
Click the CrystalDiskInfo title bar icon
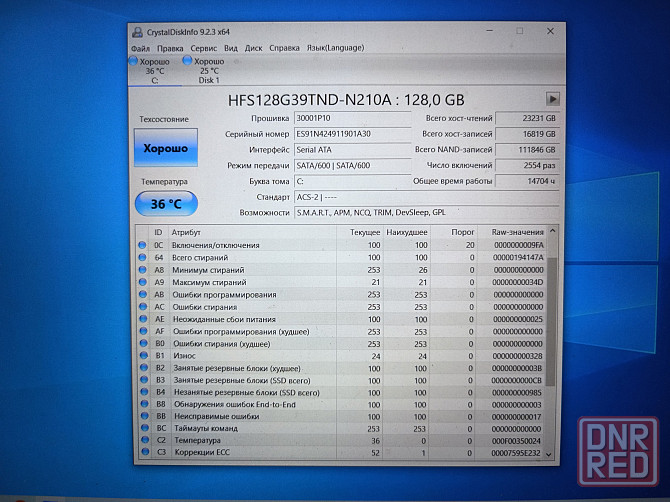pos(137,32)
